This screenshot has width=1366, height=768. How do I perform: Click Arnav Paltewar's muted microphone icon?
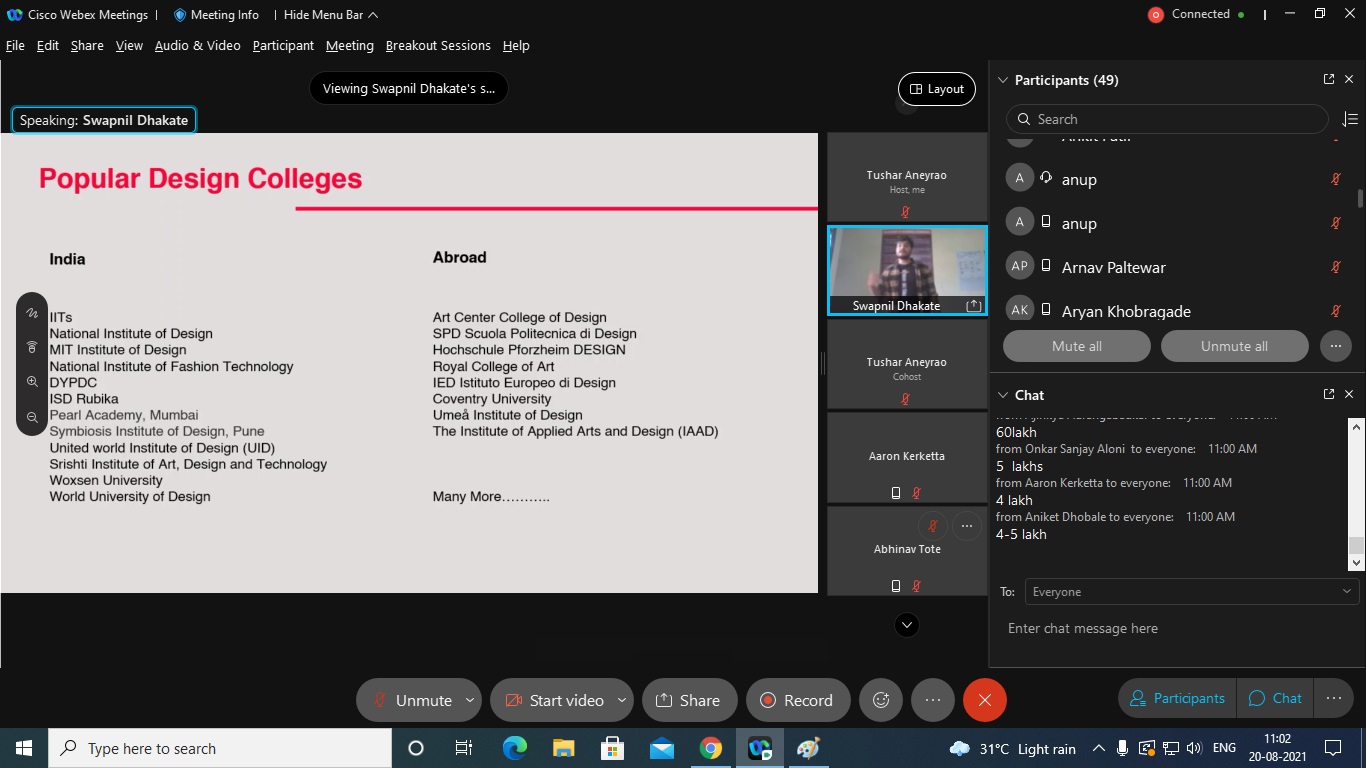1335,267
